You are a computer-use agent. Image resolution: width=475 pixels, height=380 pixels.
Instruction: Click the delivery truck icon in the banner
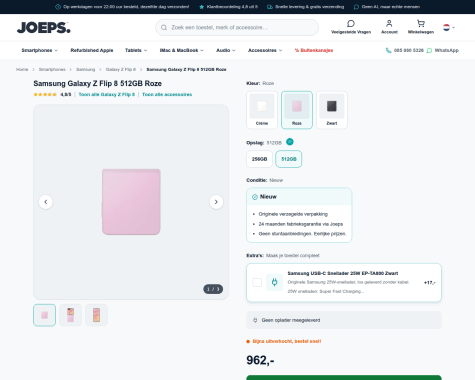click(270, 7)
